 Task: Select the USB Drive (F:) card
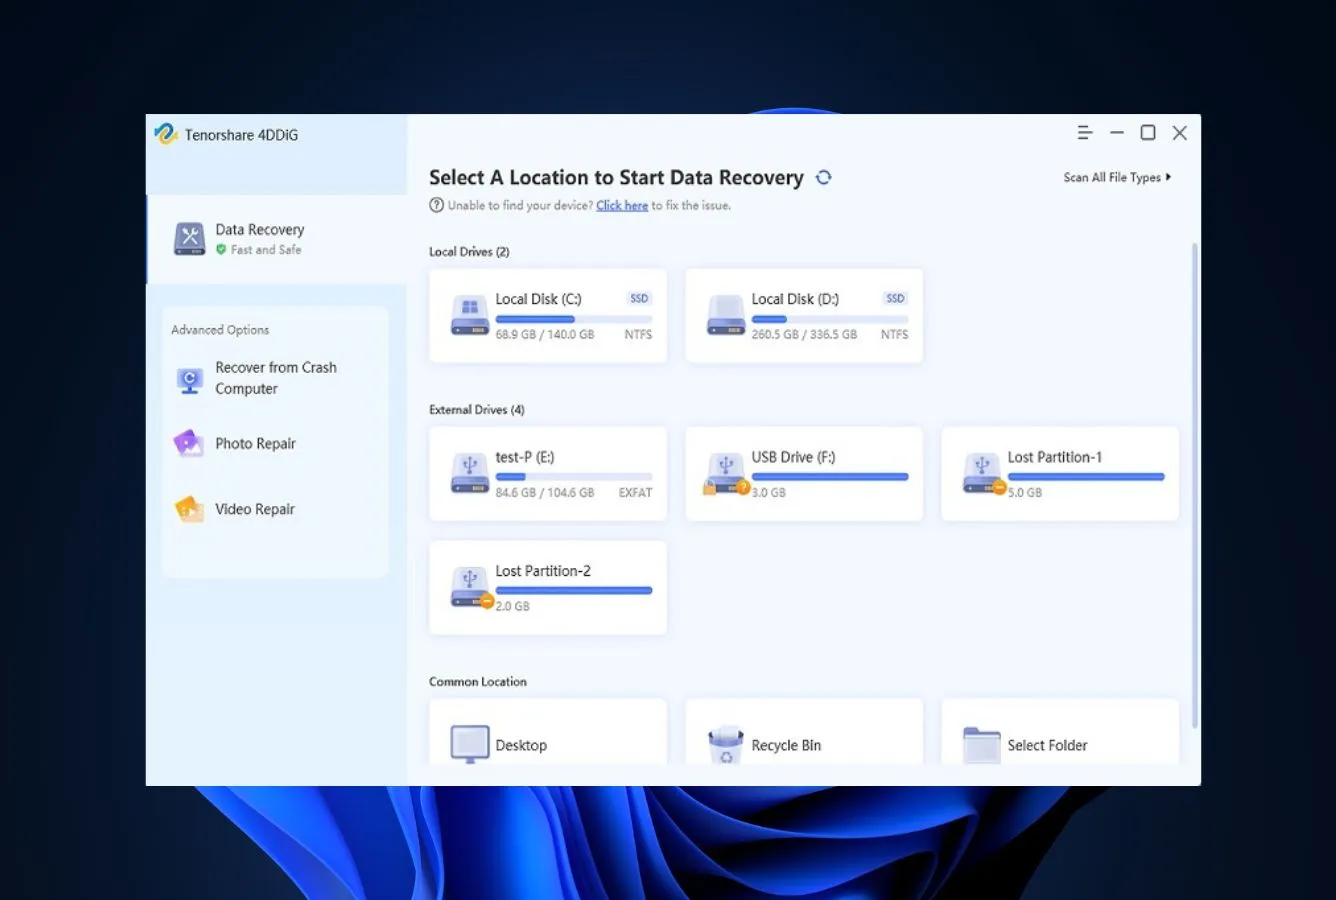(804, 473)
